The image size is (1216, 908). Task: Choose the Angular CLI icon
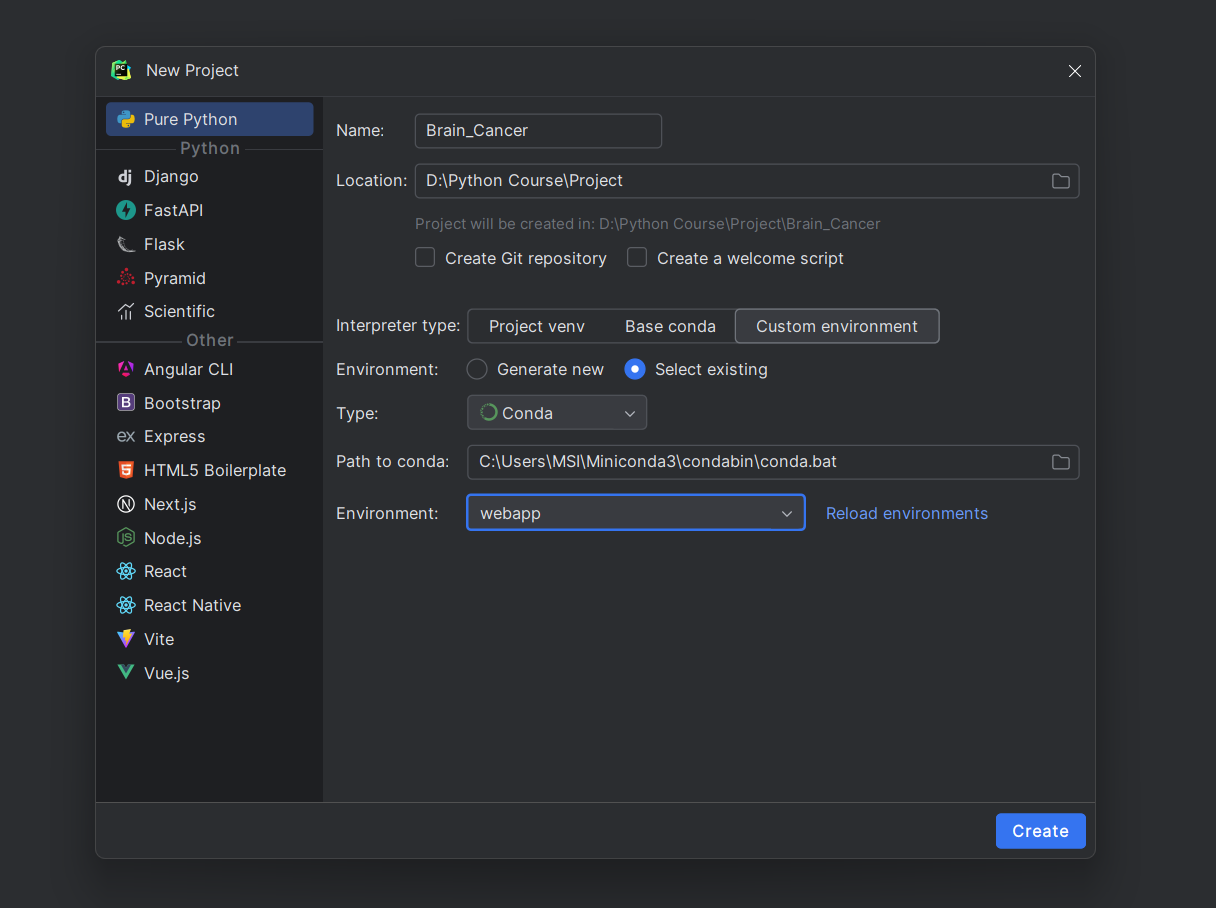coord(125,369)
